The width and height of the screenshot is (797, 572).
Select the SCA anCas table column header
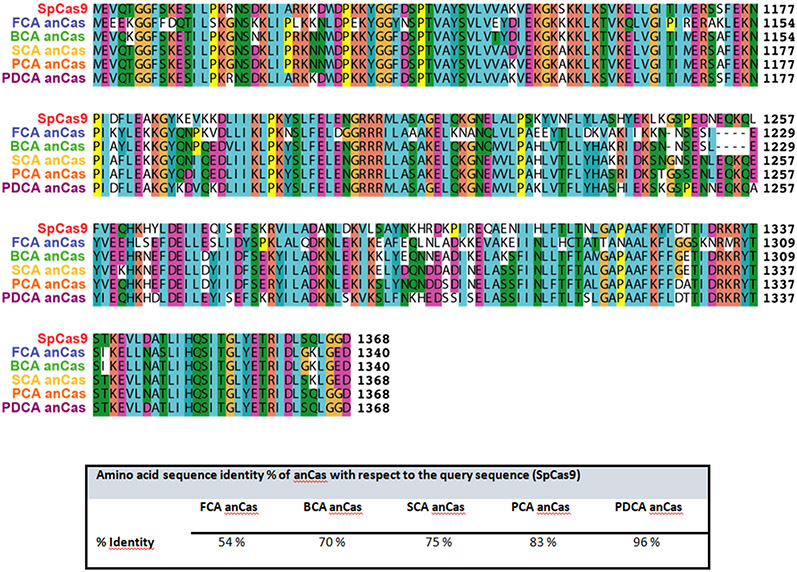(x=436, y=507)
